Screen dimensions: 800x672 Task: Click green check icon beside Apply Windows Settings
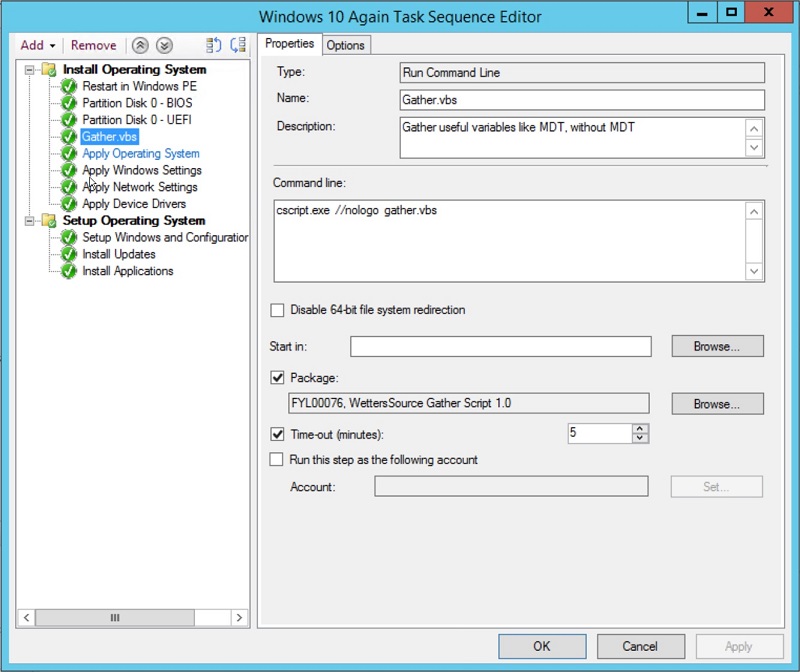pos(69,170)
